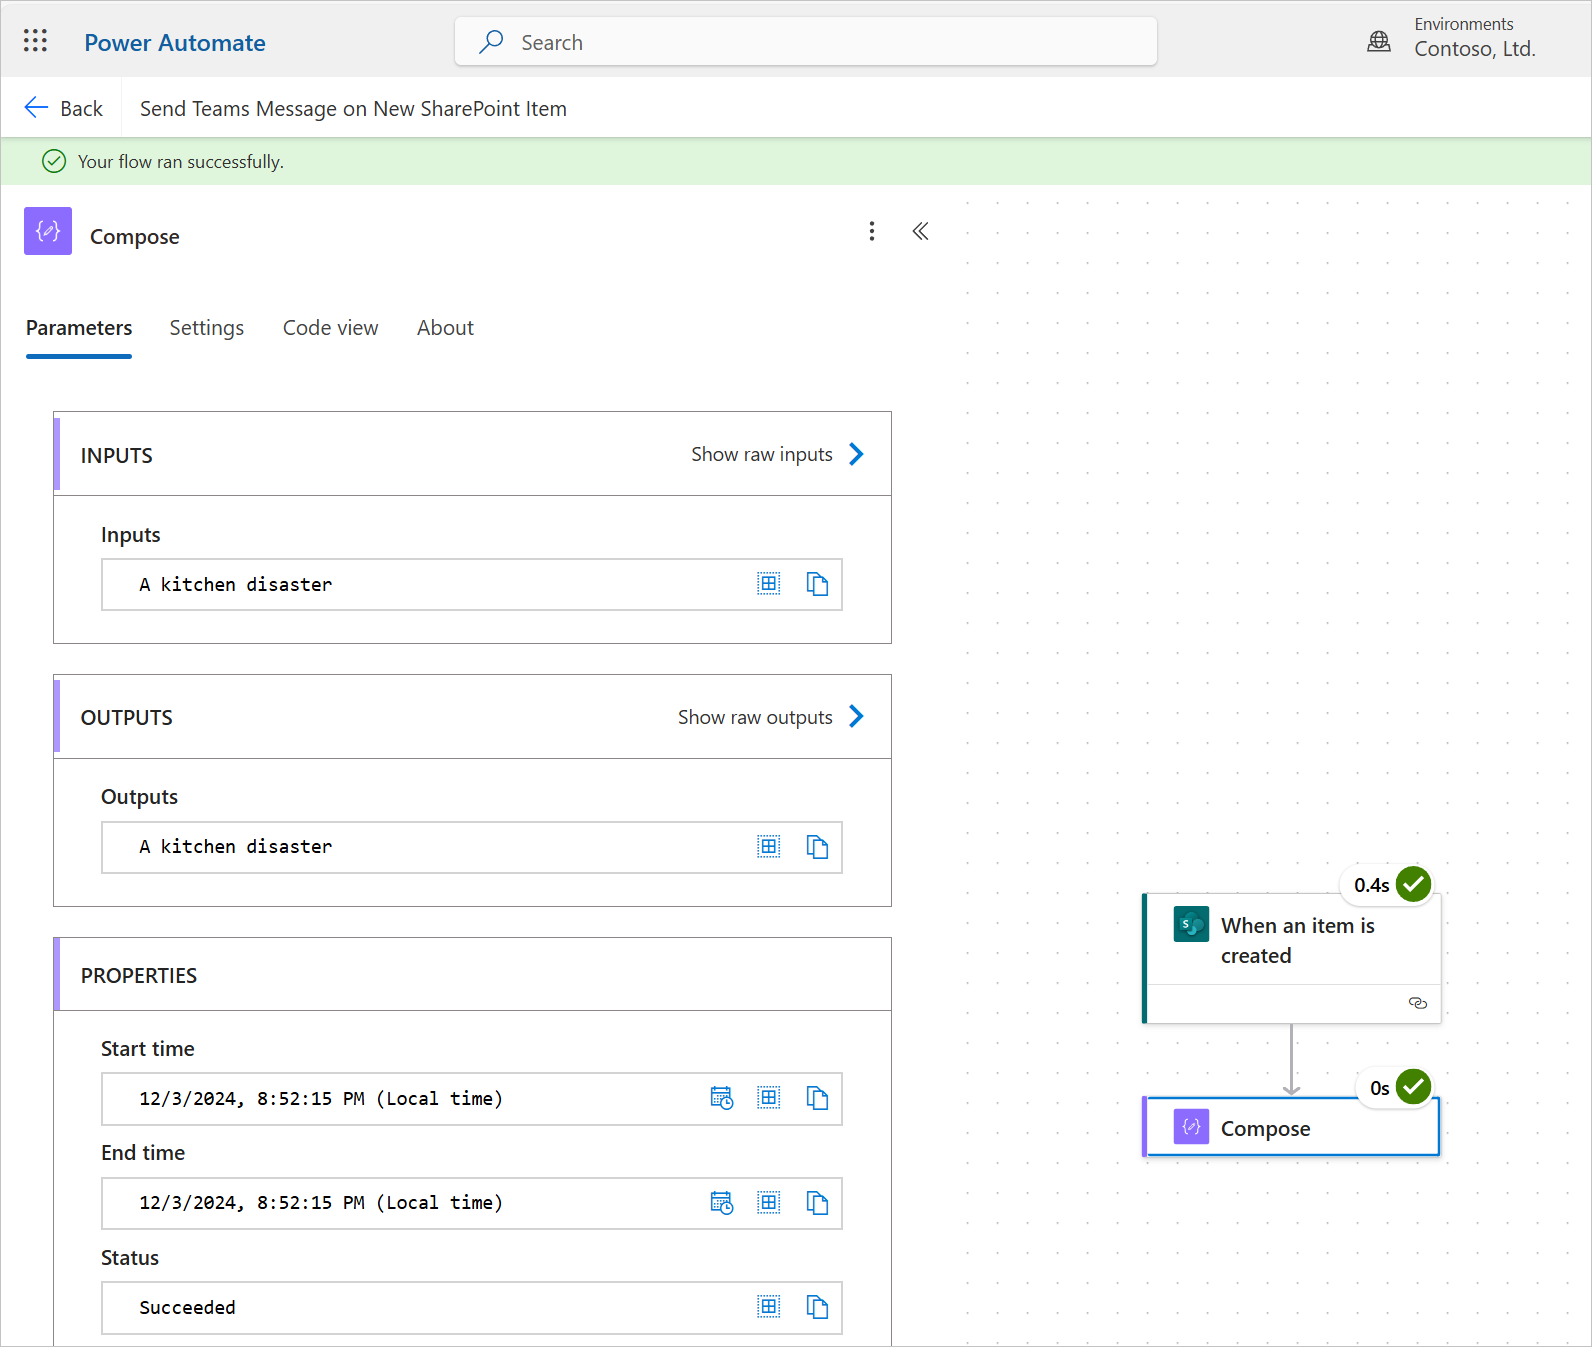The height and width of the screenshot is (1347, 1592).
Task: Click the Power Automate home link
Action: coord(175,43)
